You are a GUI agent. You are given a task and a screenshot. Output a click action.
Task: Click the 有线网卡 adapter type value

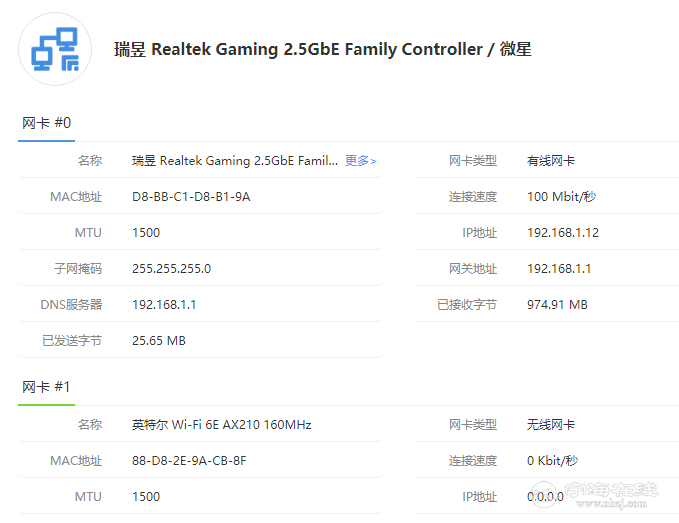tap(551, 161)
